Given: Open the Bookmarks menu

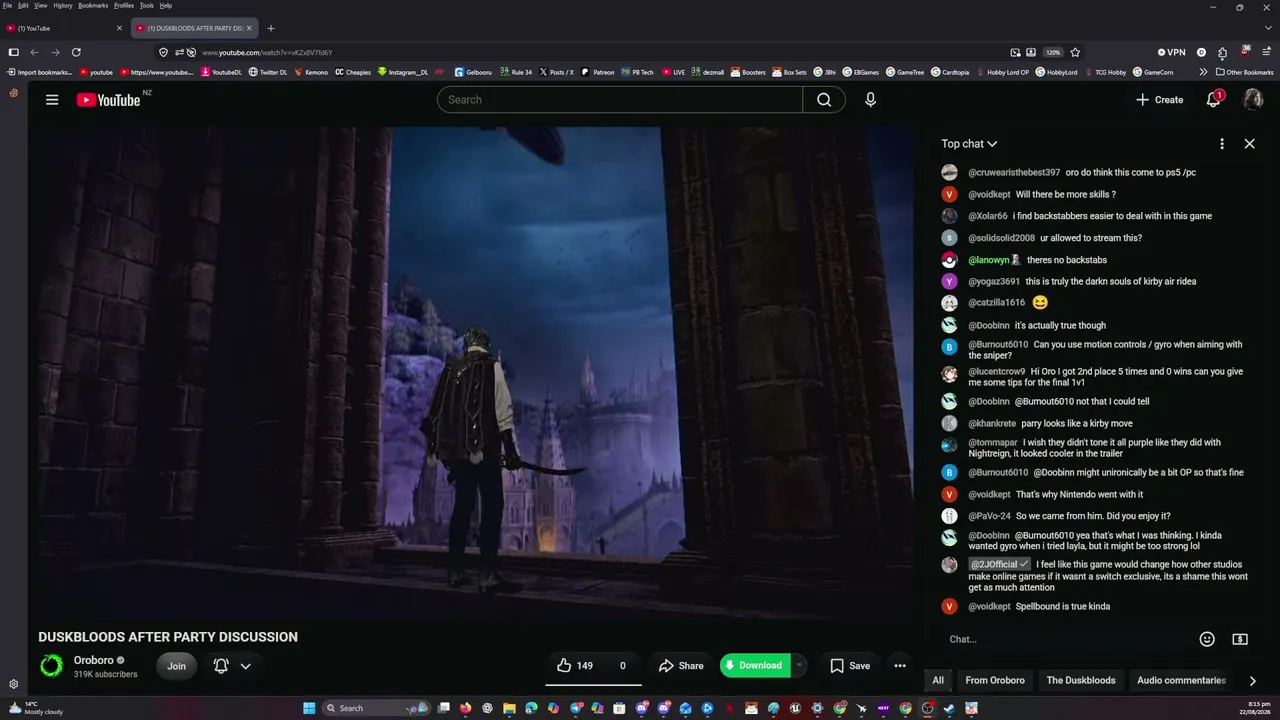Looking at the screenshot, I should (93, 5).
